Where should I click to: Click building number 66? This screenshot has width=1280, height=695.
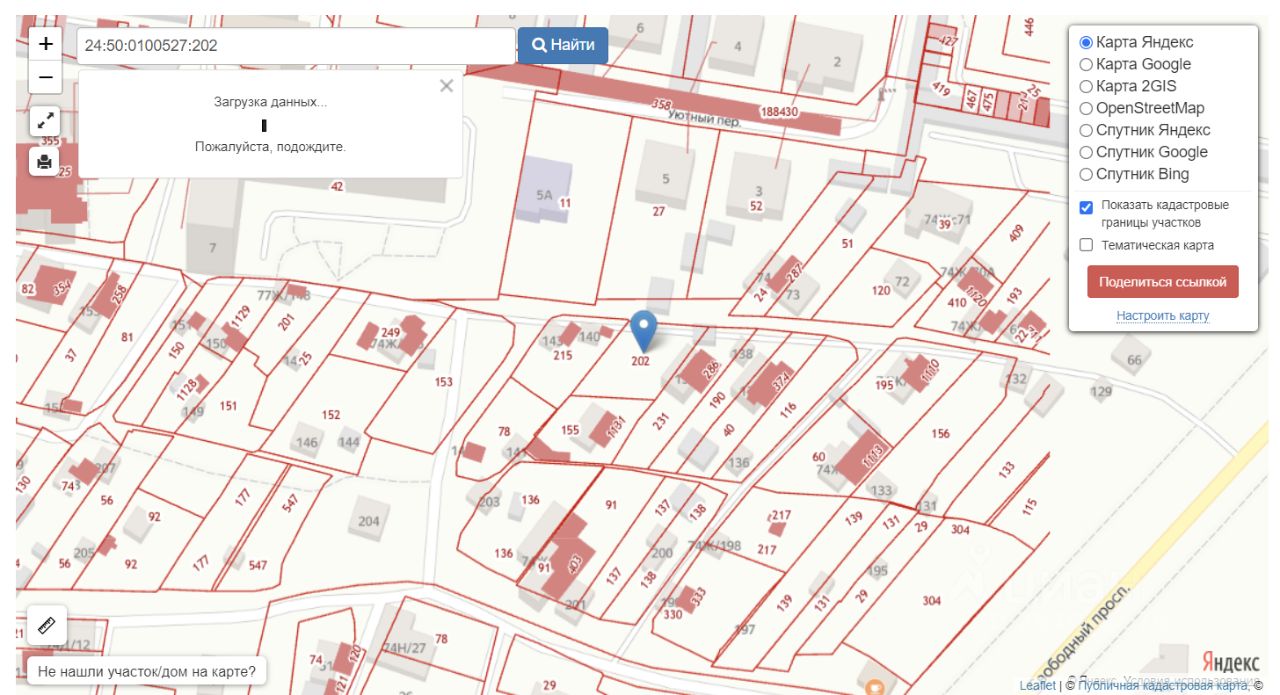(1133, 361)
